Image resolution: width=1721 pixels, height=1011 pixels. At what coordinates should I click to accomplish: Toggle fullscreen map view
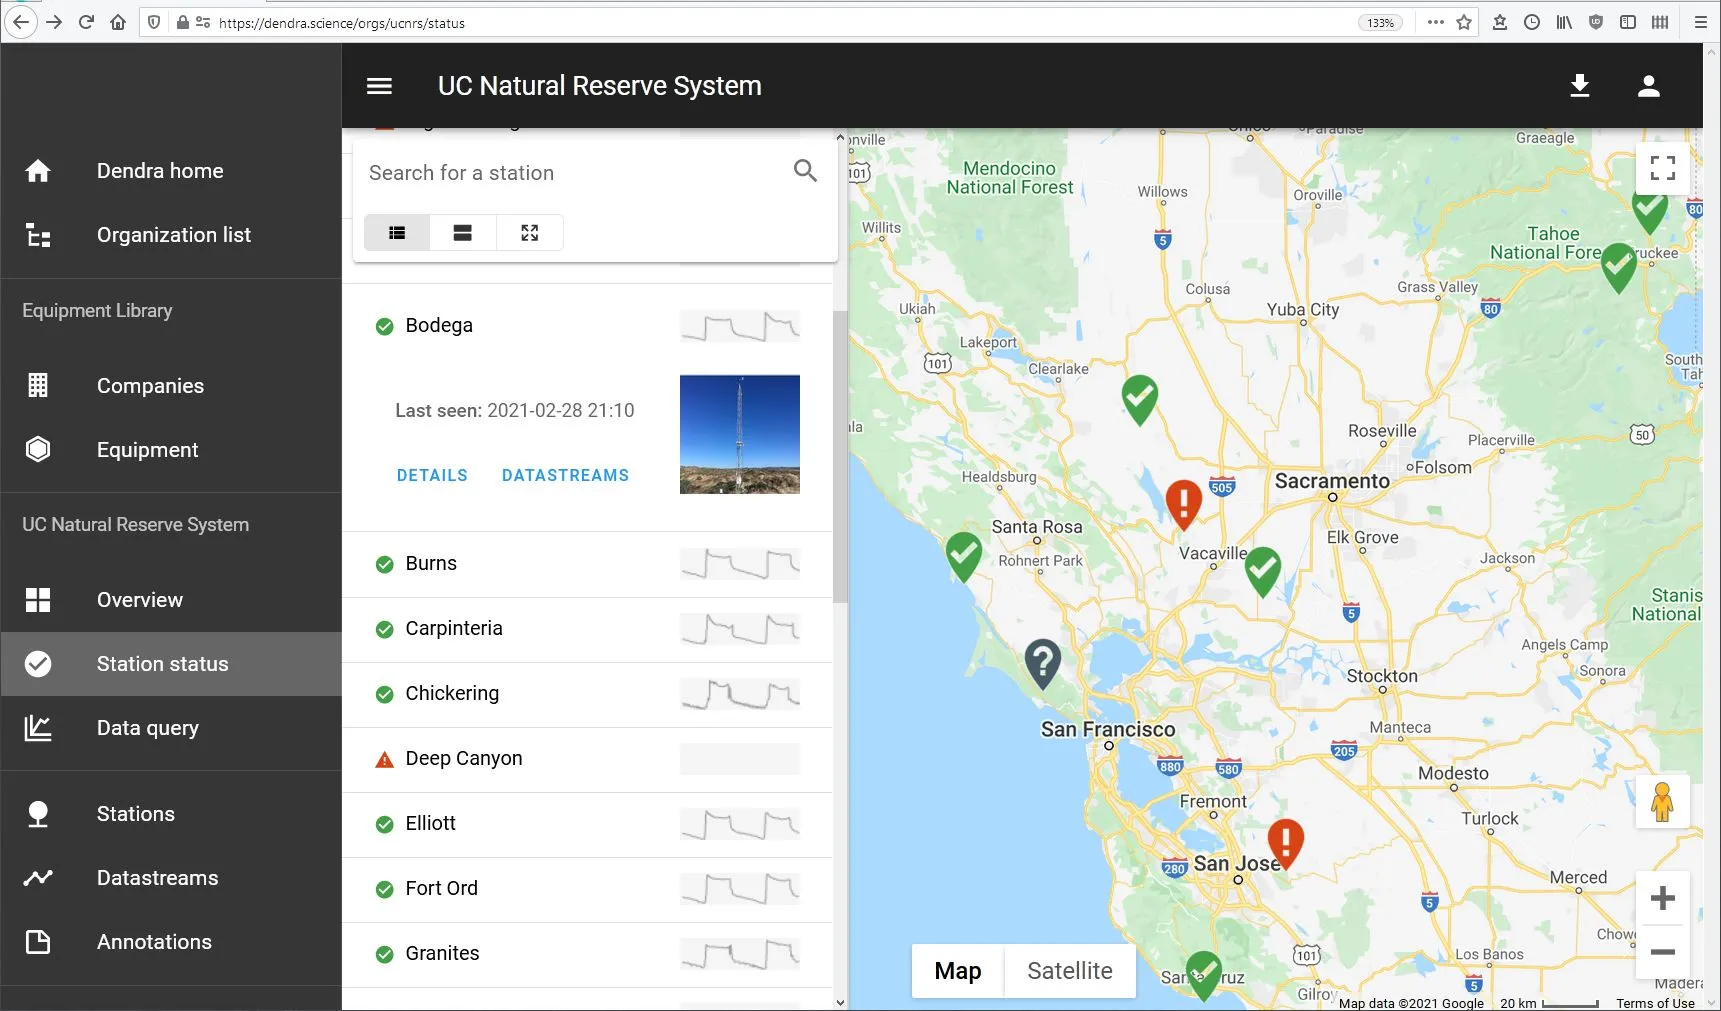[1663, 168]
